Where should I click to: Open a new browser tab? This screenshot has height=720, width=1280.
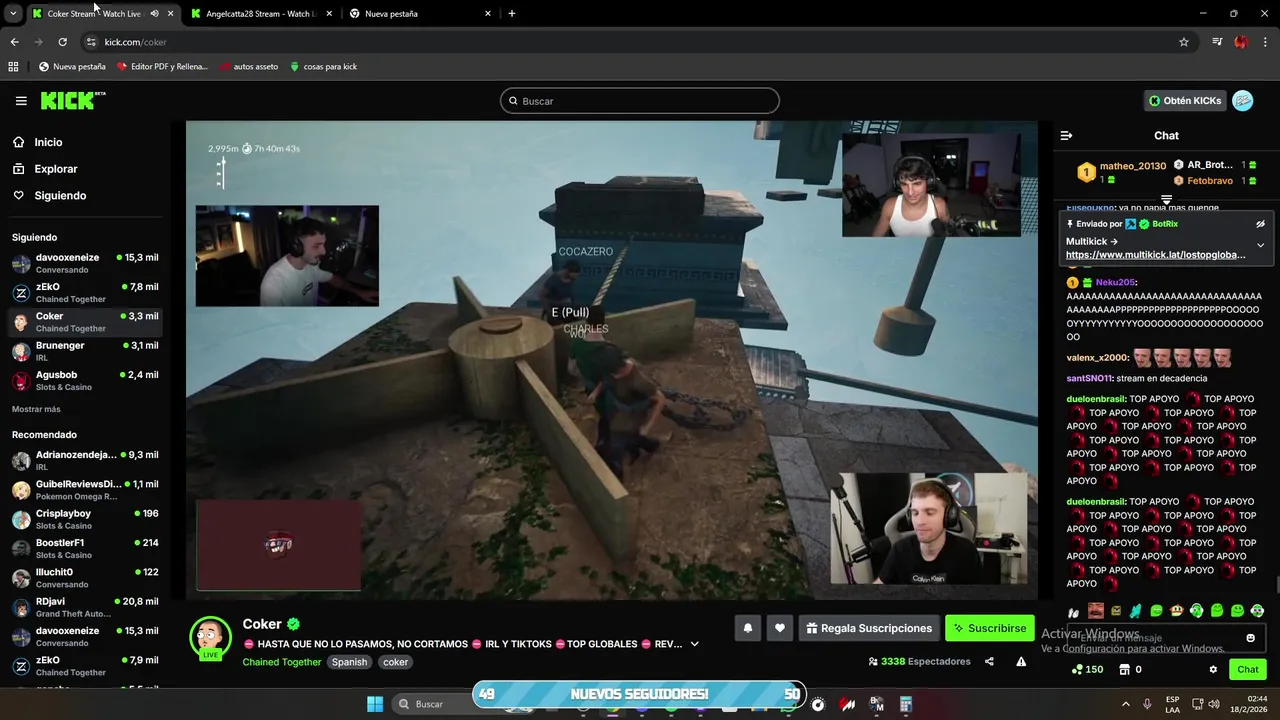[x=512, y=14]
